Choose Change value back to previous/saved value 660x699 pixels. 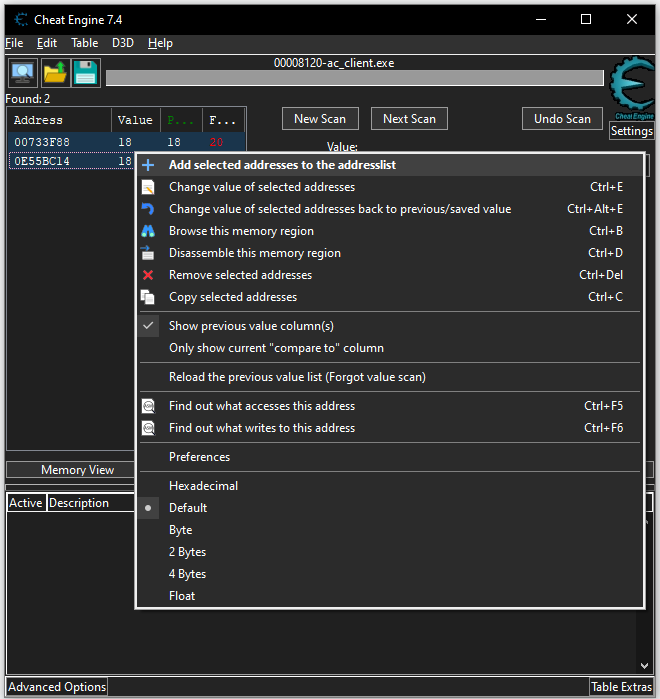coord(390,209)
